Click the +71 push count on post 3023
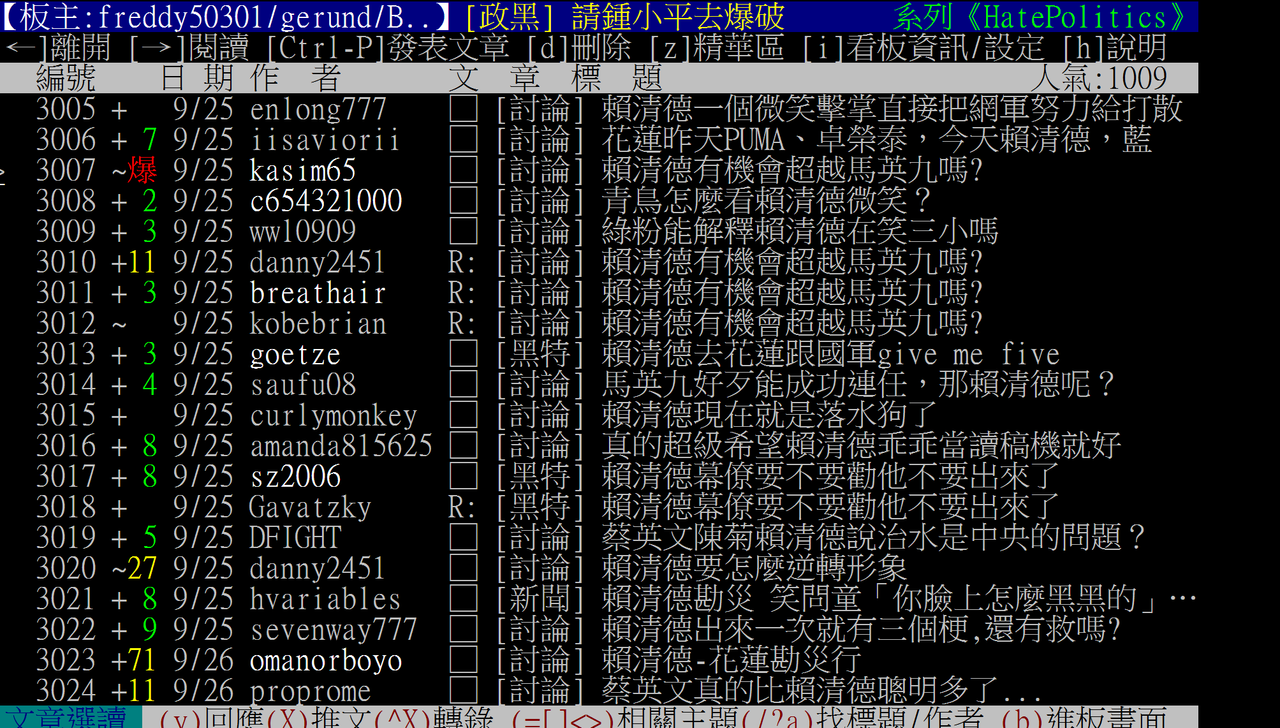The image size is (1280, 728). pyautogui.click(x=135, y=661)
